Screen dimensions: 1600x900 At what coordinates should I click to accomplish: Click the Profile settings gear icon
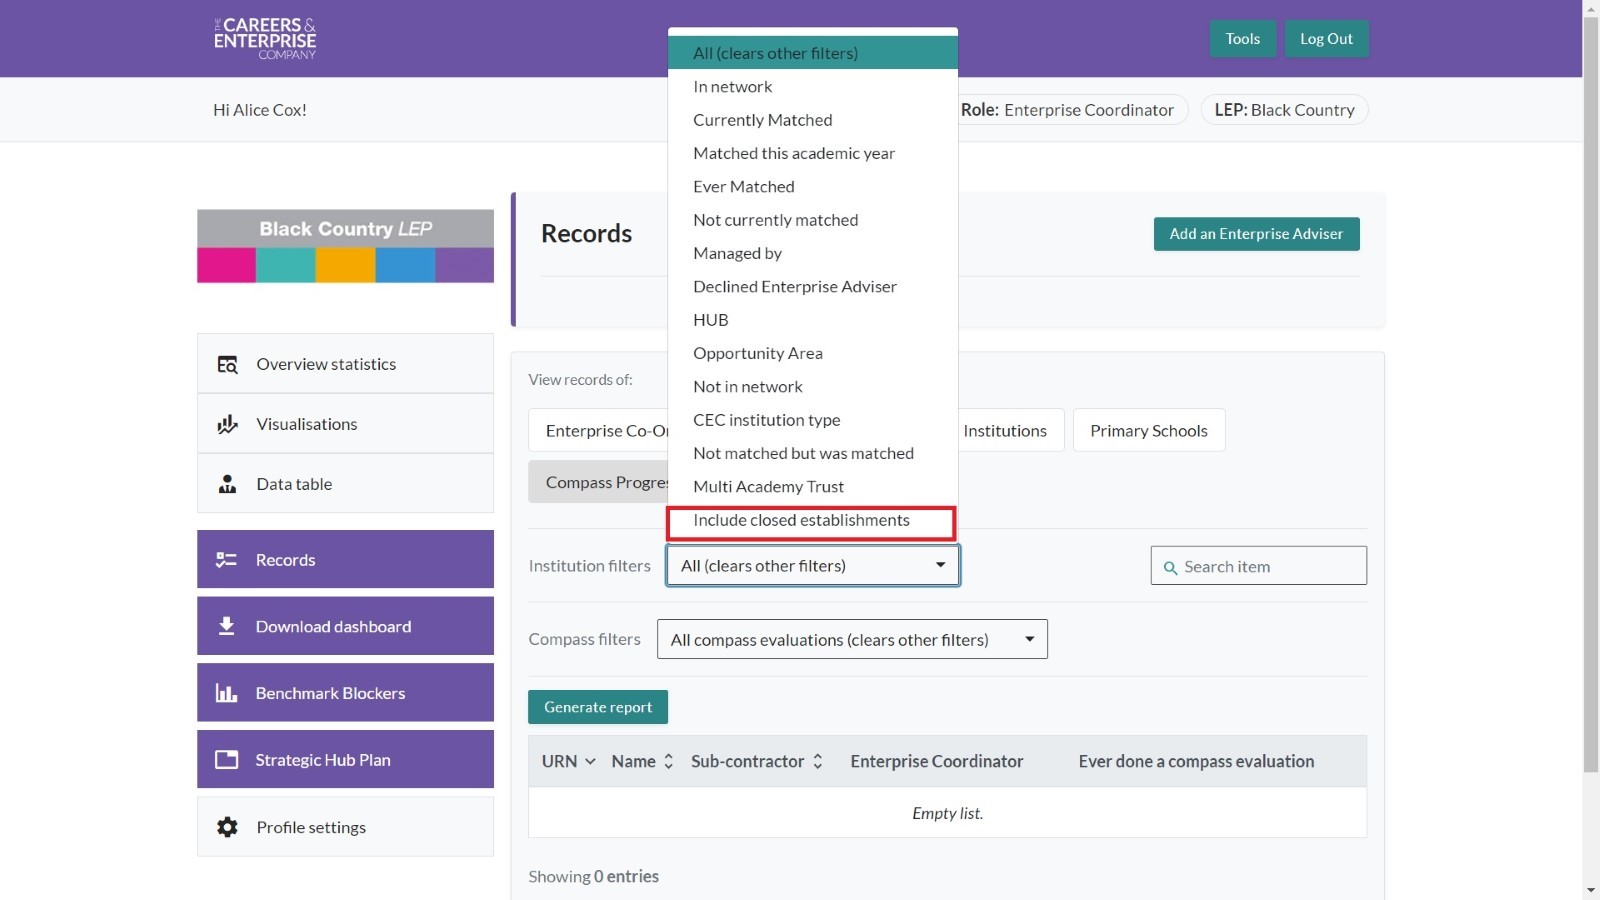coord(228,827)
